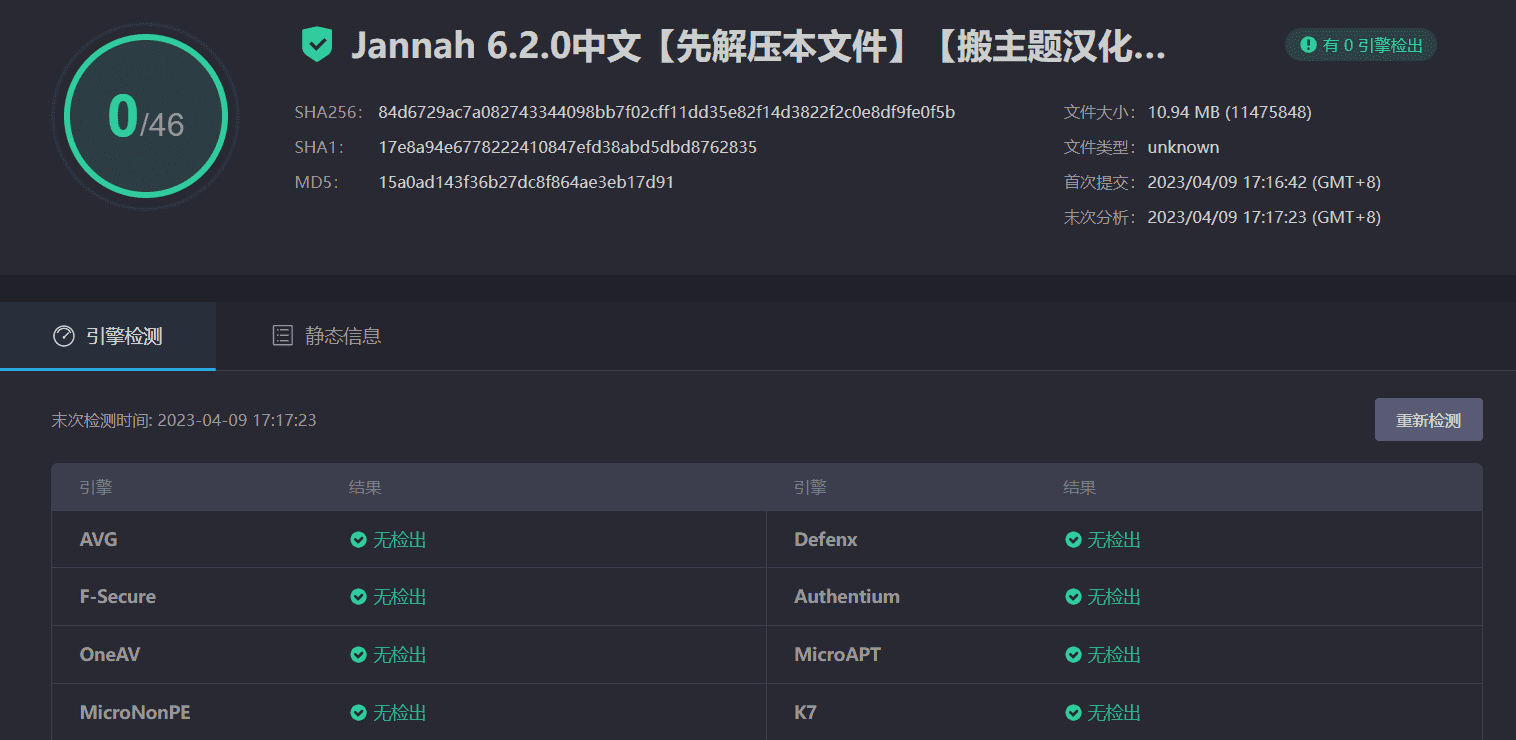Viewport: 1516px width, 740px height.
Task: Click the AVG engine name
Action: click(98, 540)
